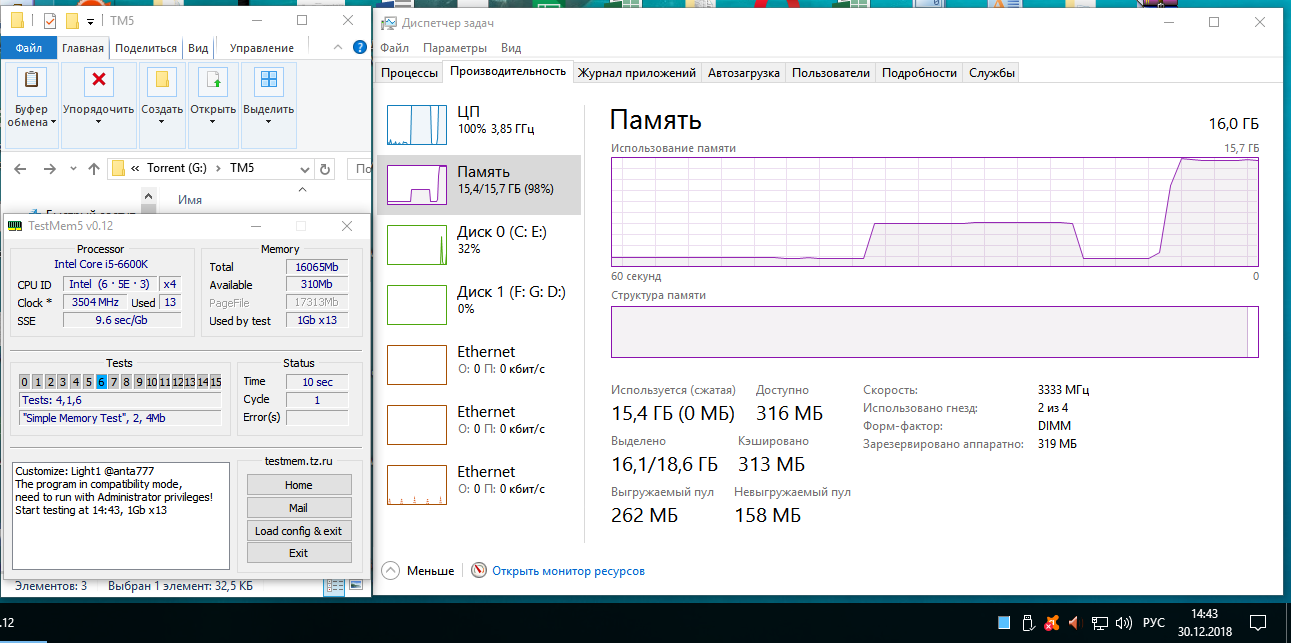This screenshot has height=643, width=1291.
Task: Expand the Открыть dropdown arrow
Action: tap(213, 123)
